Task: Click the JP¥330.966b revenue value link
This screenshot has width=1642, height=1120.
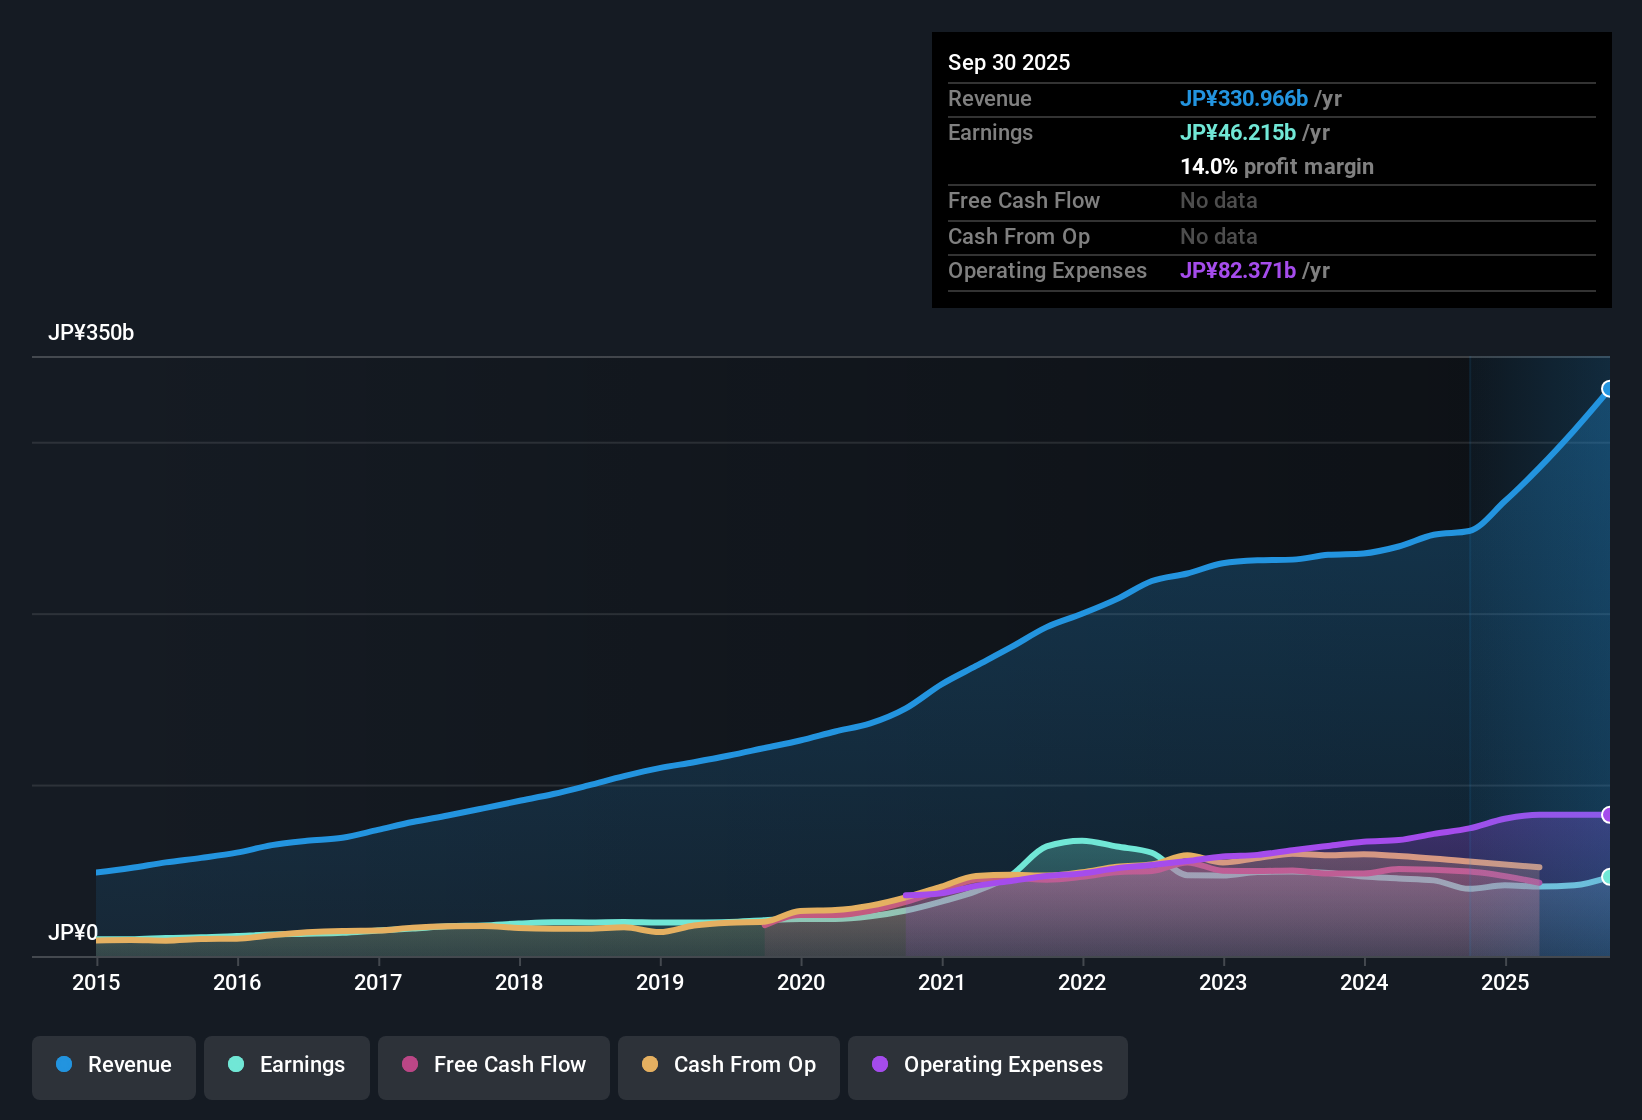Action: coord(1244,98)
